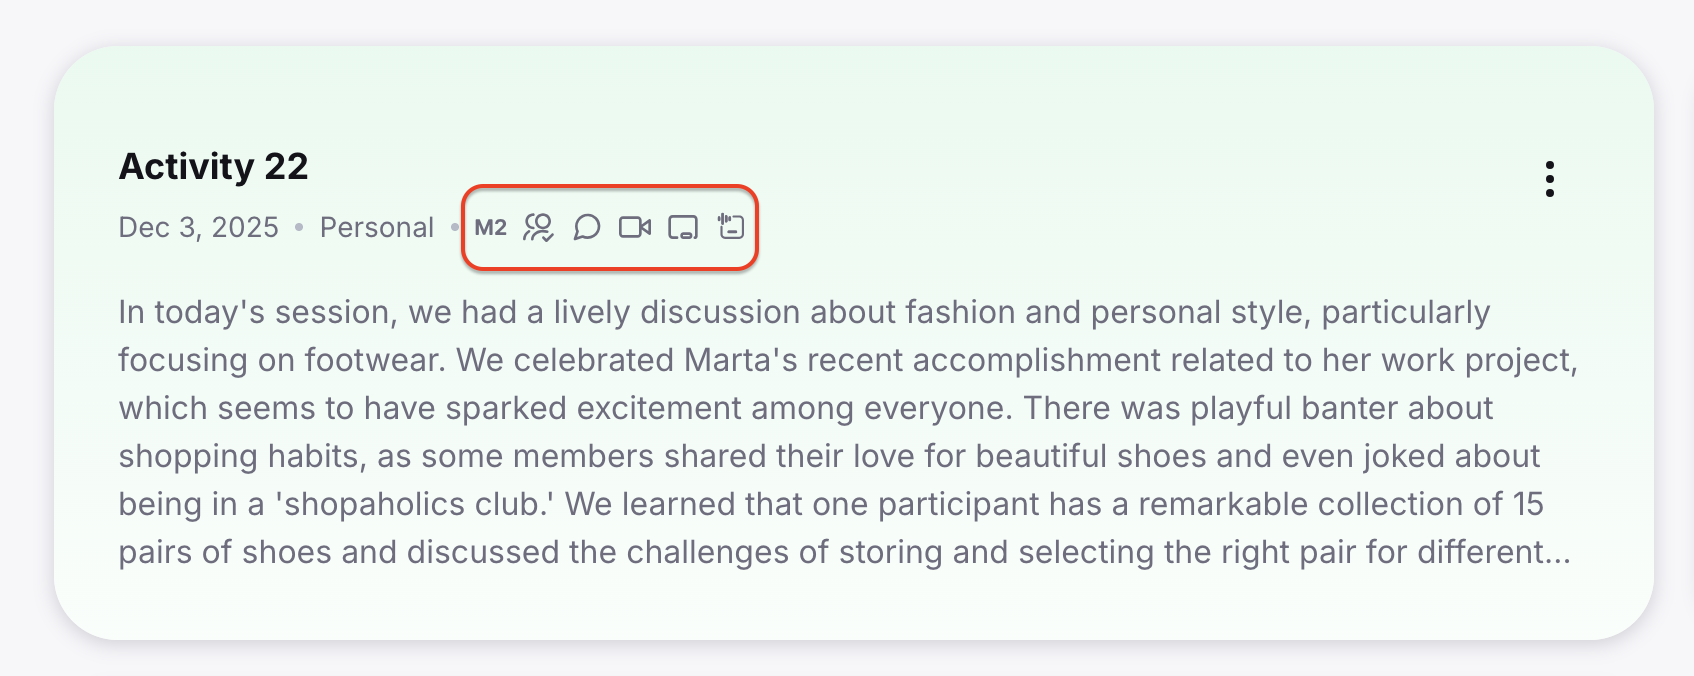Click the screen caption icon
The width and height of the screenshot is (1694, 676).
(683, 228)
